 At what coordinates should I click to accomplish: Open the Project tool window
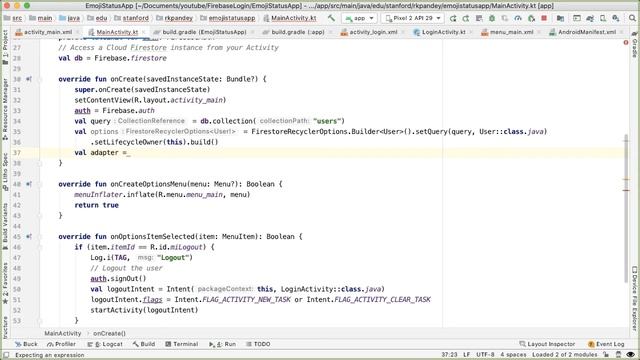coord(5,46)
